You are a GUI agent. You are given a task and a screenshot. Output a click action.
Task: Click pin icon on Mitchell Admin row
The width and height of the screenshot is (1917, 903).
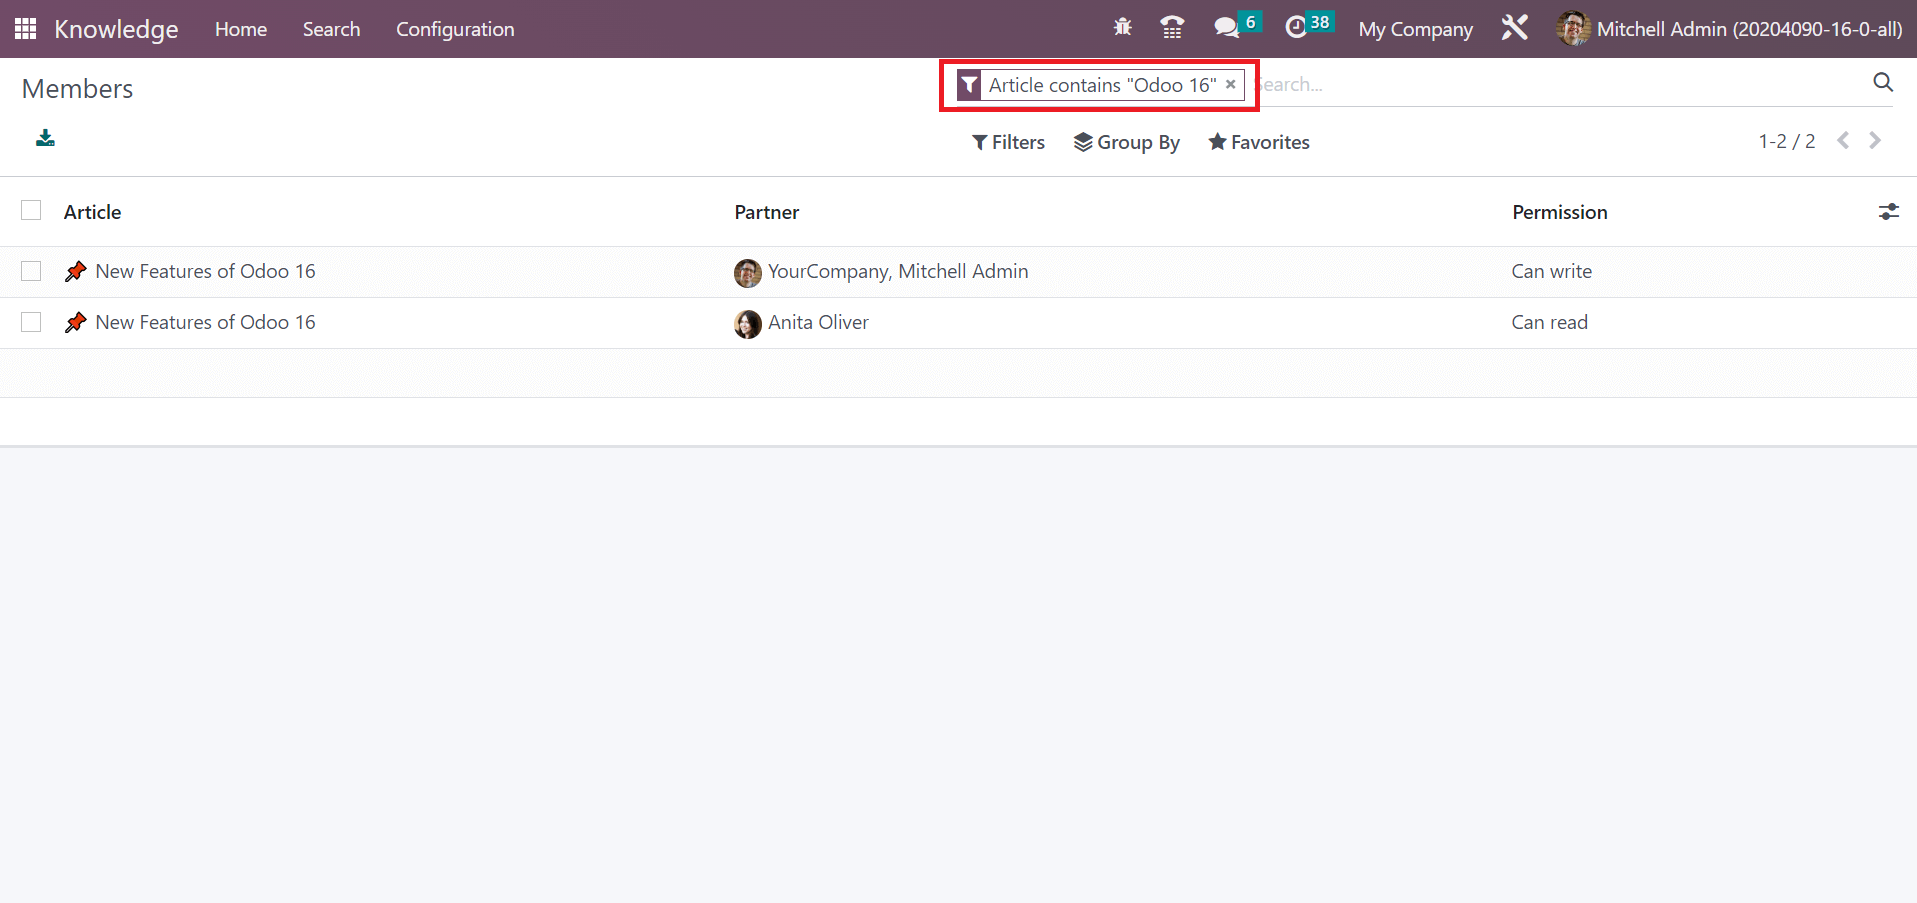(75, 271)
